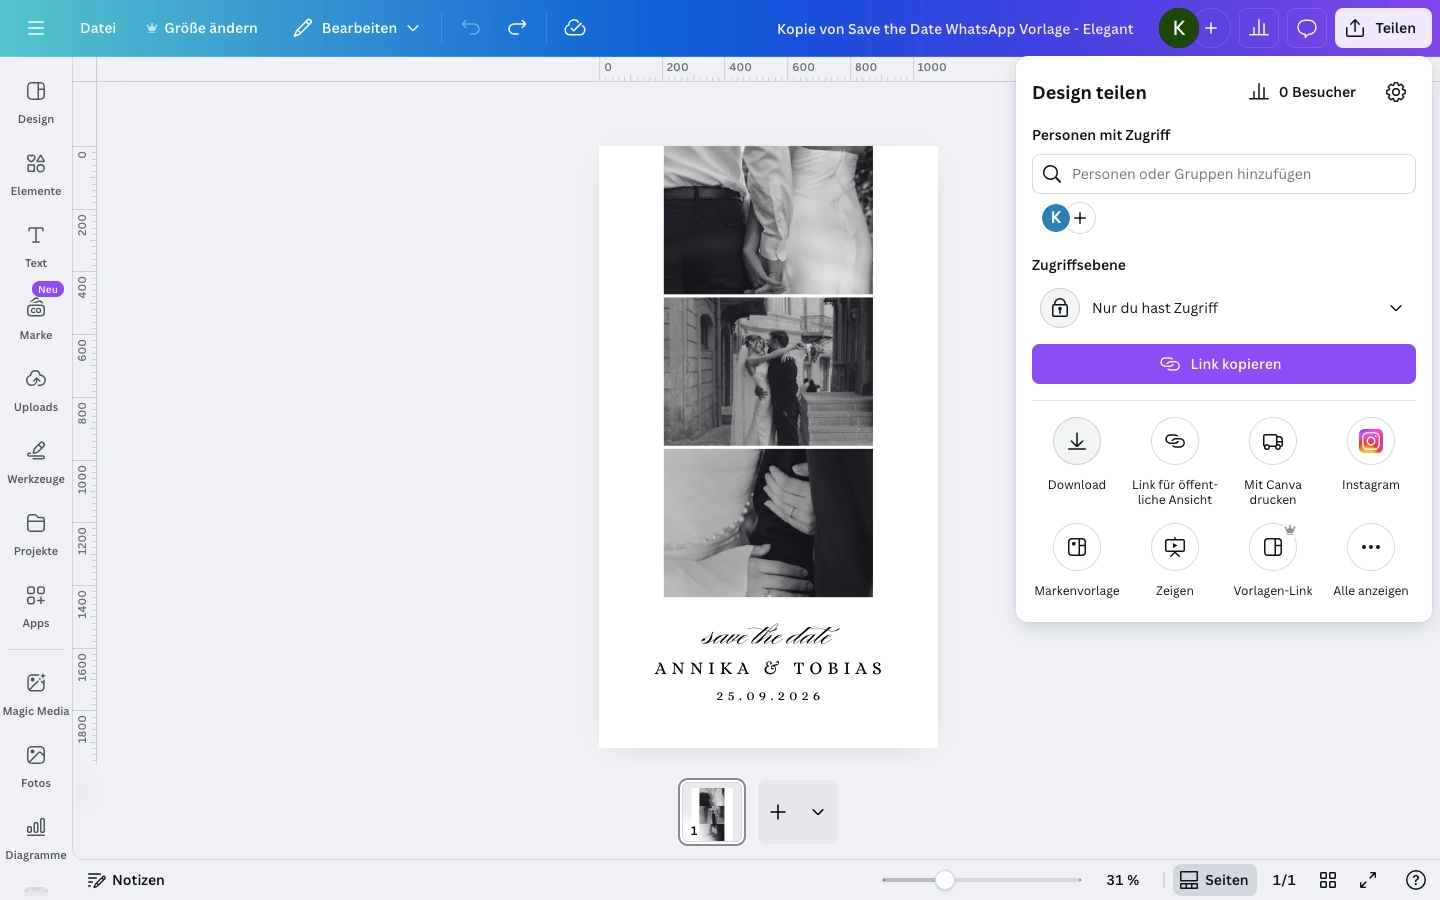The height and width of the screenshot is (900, 1440).
Task: Click the redo arrow
Action: [517, 28]
